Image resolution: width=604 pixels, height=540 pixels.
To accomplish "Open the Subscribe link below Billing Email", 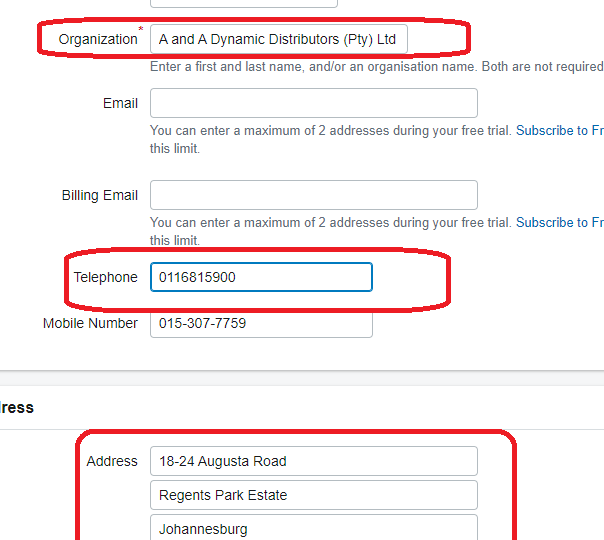I will [x=560, y=223].
